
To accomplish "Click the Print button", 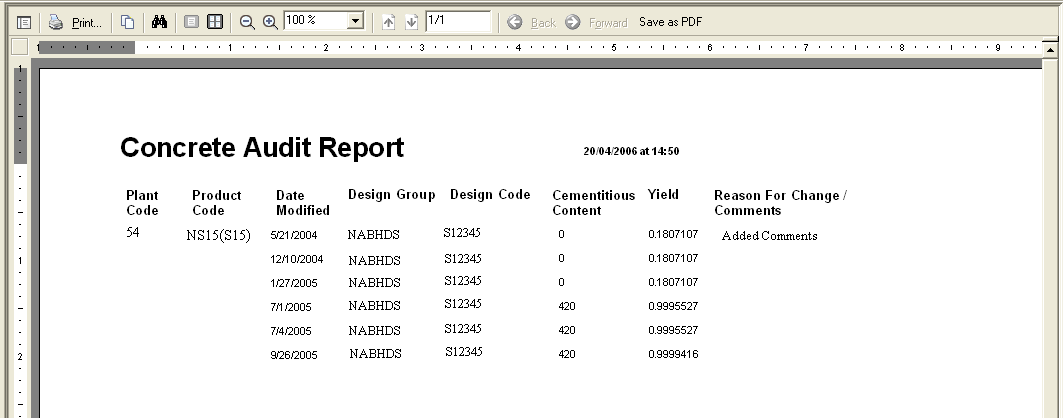I will [76, 21].
